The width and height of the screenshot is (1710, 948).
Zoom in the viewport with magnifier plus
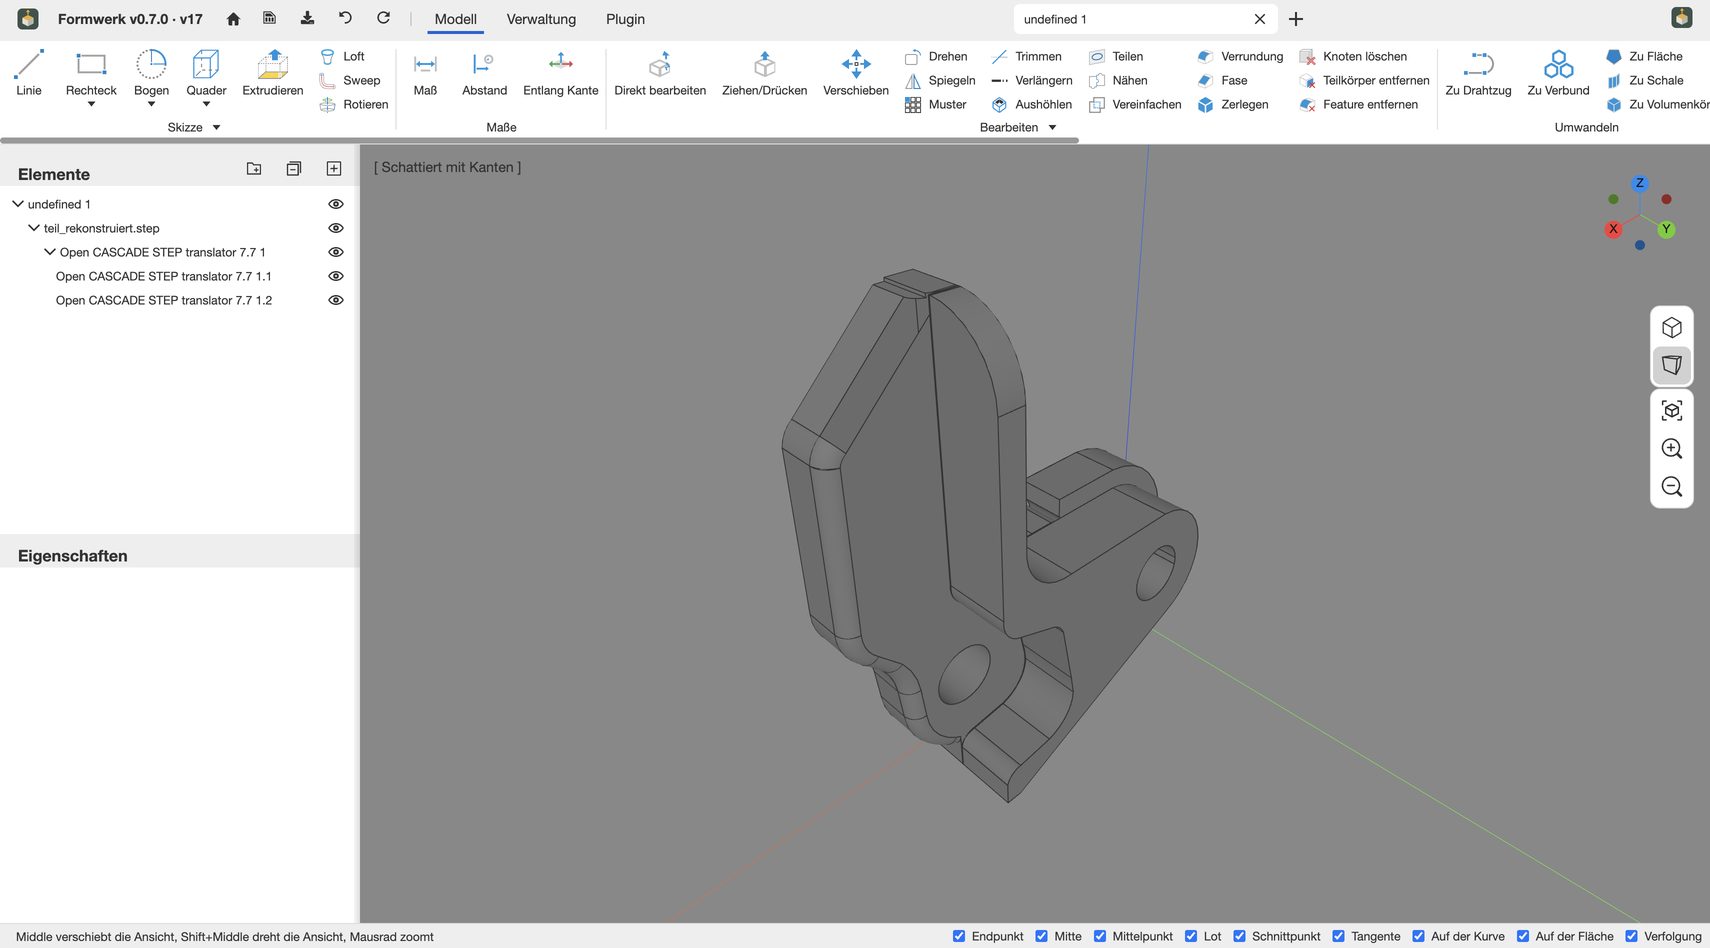[1671, 449]
